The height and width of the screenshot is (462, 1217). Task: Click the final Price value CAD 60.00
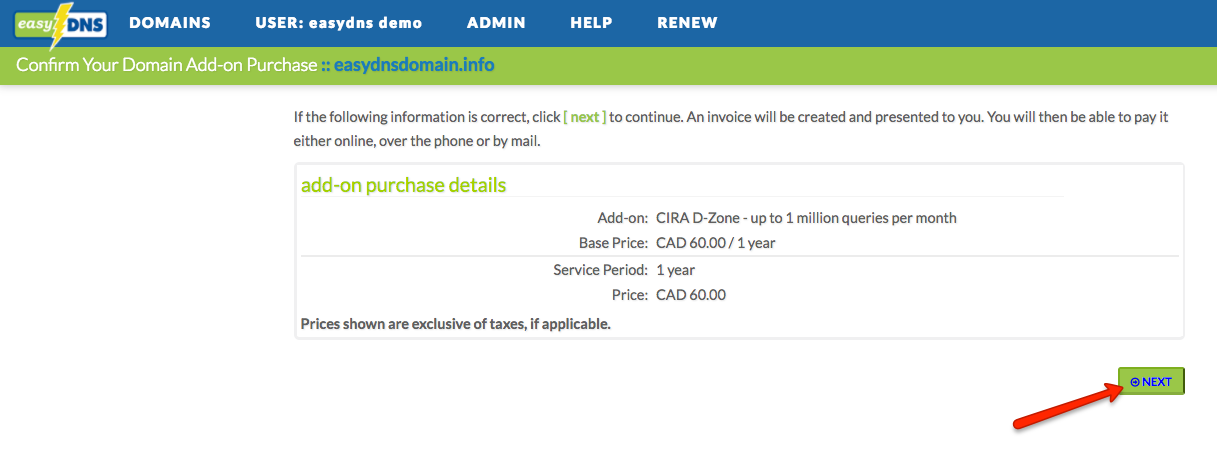click(691, 295)
